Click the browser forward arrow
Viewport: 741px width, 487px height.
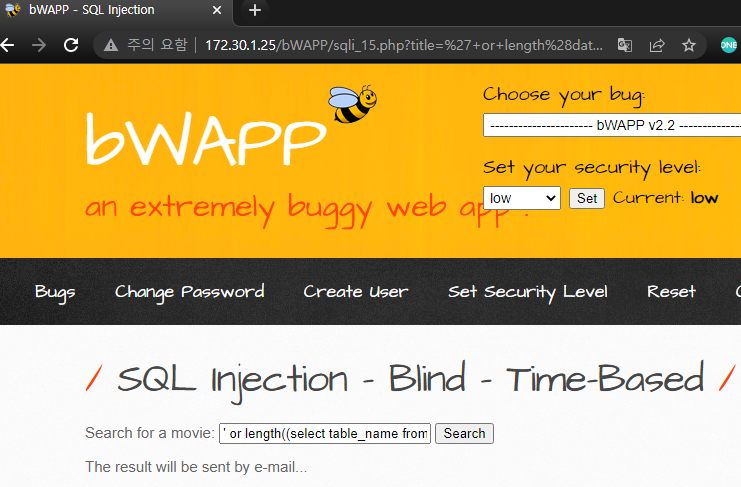pos(39,45)
